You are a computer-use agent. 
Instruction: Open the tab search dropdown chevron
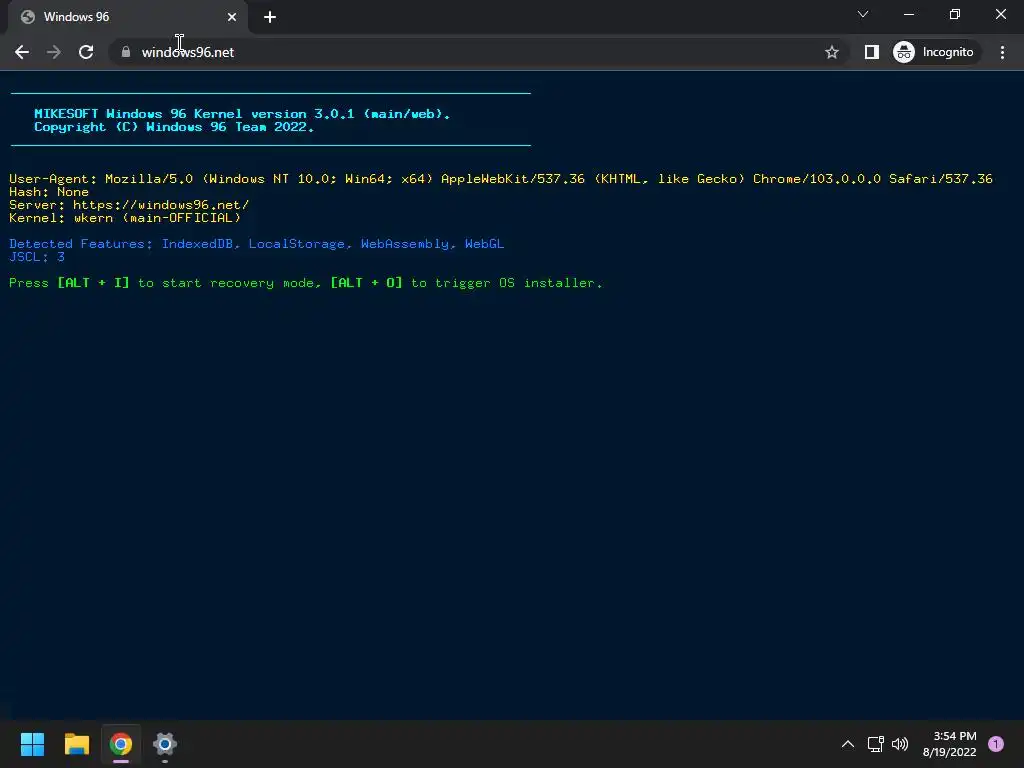click(x=863, y=14)
